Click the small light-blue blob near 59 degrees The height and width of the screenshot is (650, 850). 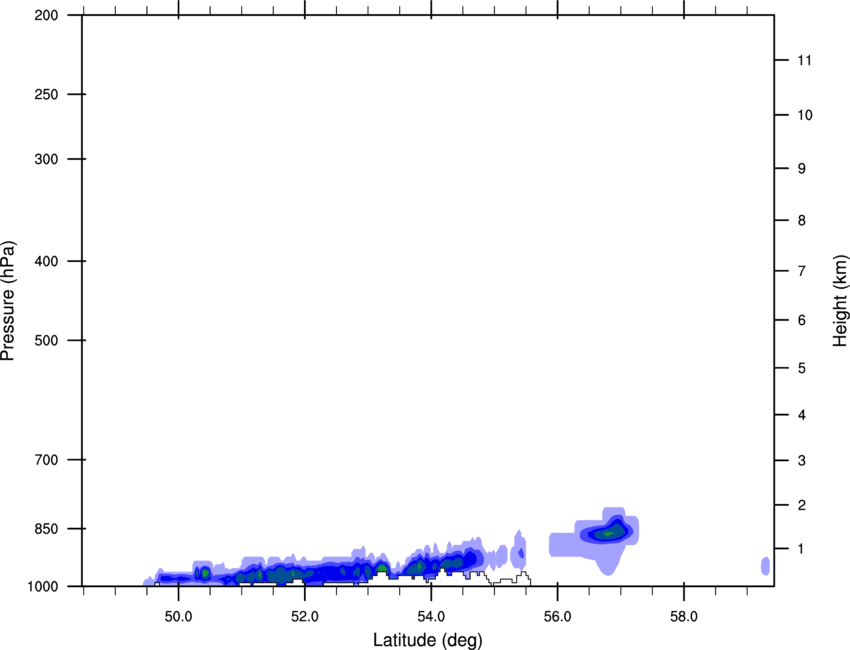[x=765, y=566]
